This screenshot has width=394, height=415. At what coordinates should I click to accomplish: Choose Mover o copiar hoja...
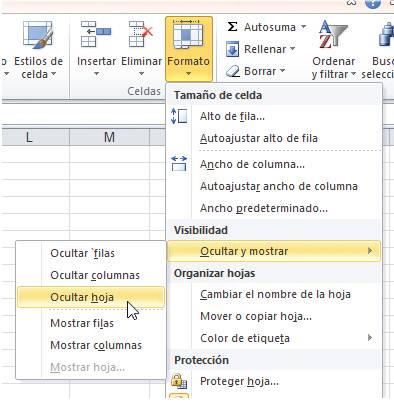(x=274, y=316)
